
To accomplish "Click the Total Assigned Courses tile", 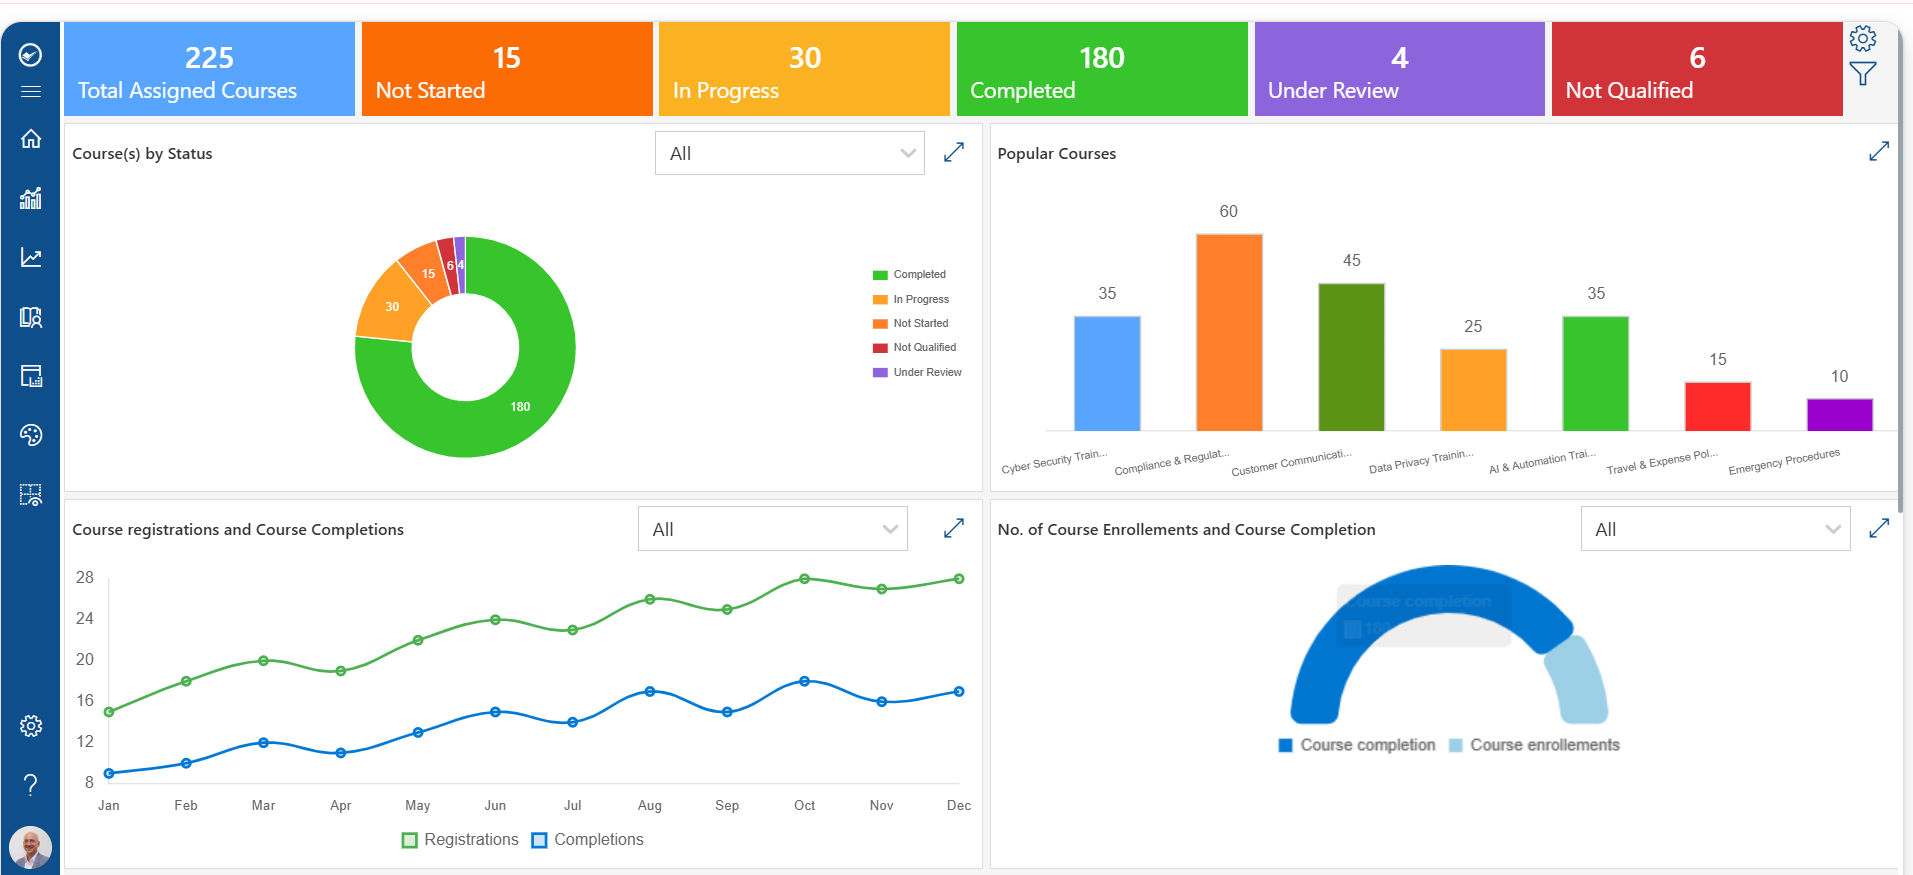I will click(x=210, y=69).
